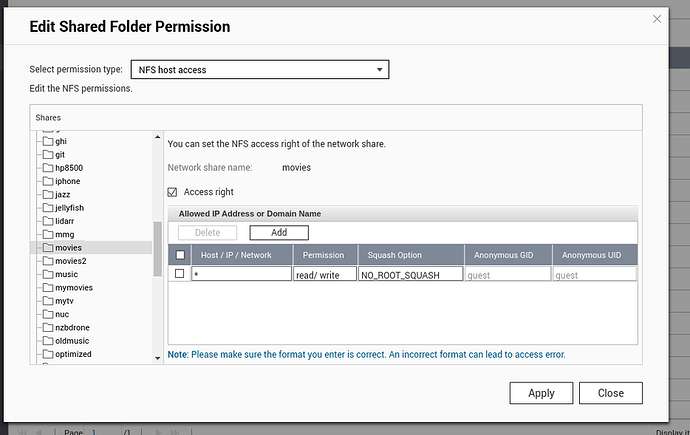Select the git folder icon

pyautogui.click(x=47, y=155)
